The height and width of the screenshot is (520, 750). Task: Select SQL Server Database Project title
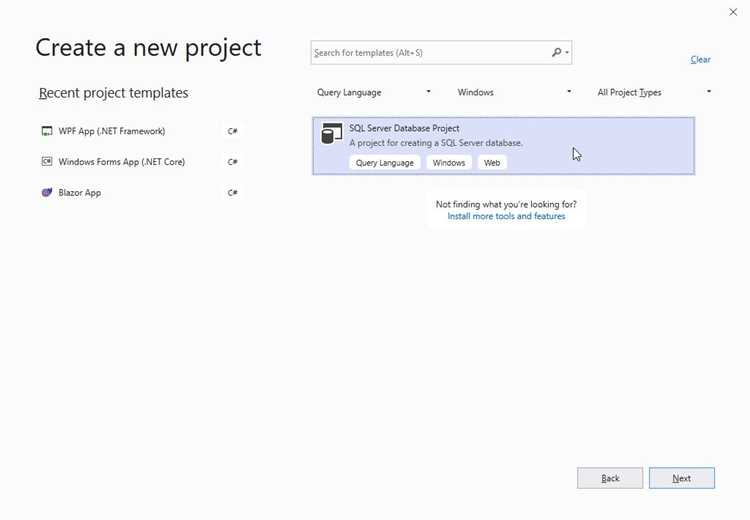[404, 128]
